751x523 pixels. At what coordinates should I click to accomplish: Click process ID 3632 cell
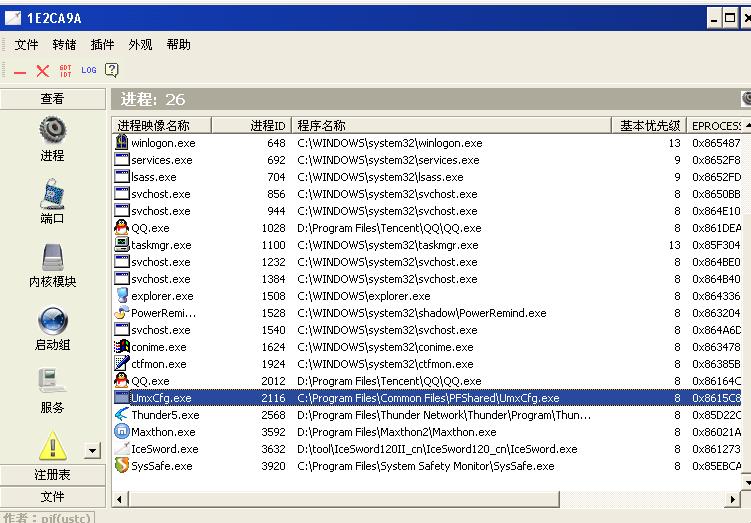tap(273, 449)
